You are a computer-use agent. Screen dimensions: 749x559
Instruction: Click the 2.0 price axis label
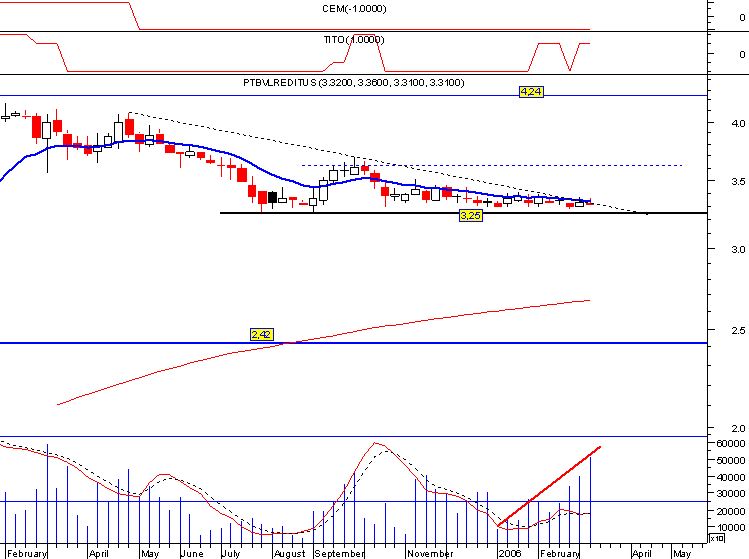point(738,429)
